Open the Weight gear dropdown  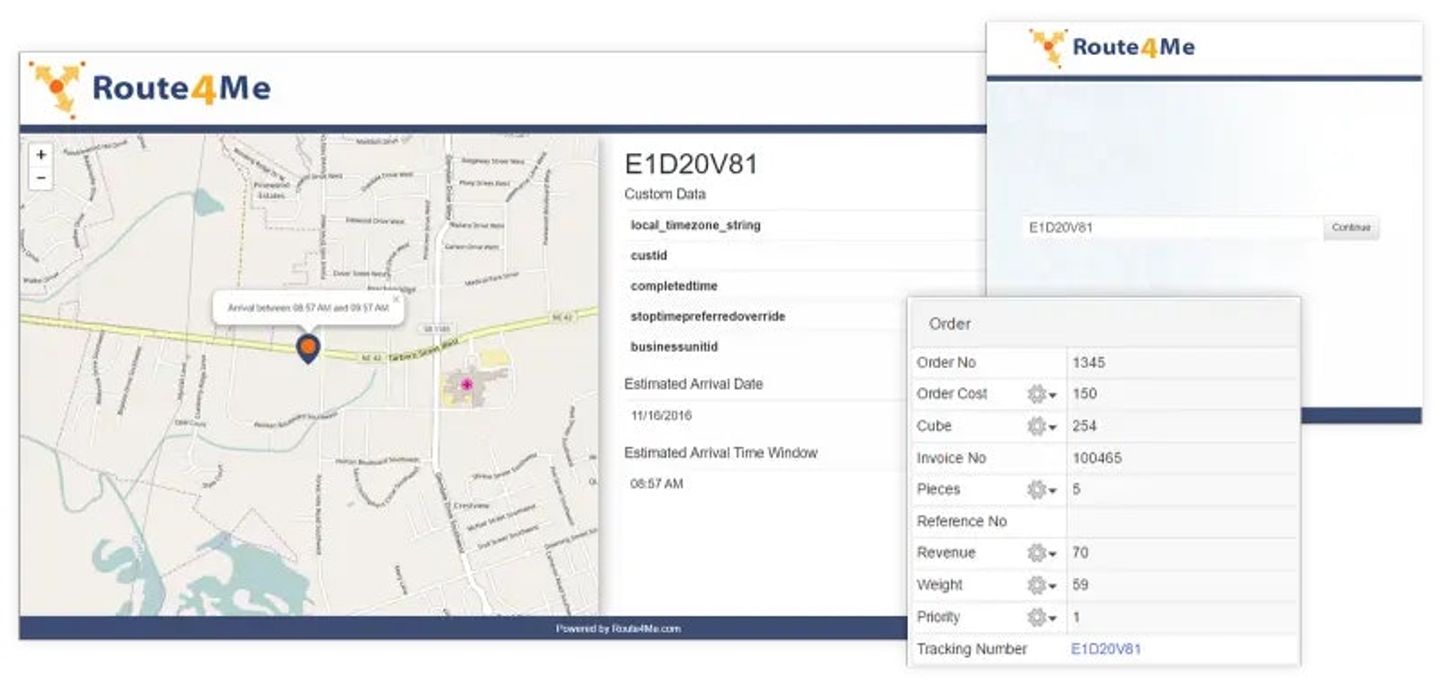pyautogui.click(x=1042, y=585)
